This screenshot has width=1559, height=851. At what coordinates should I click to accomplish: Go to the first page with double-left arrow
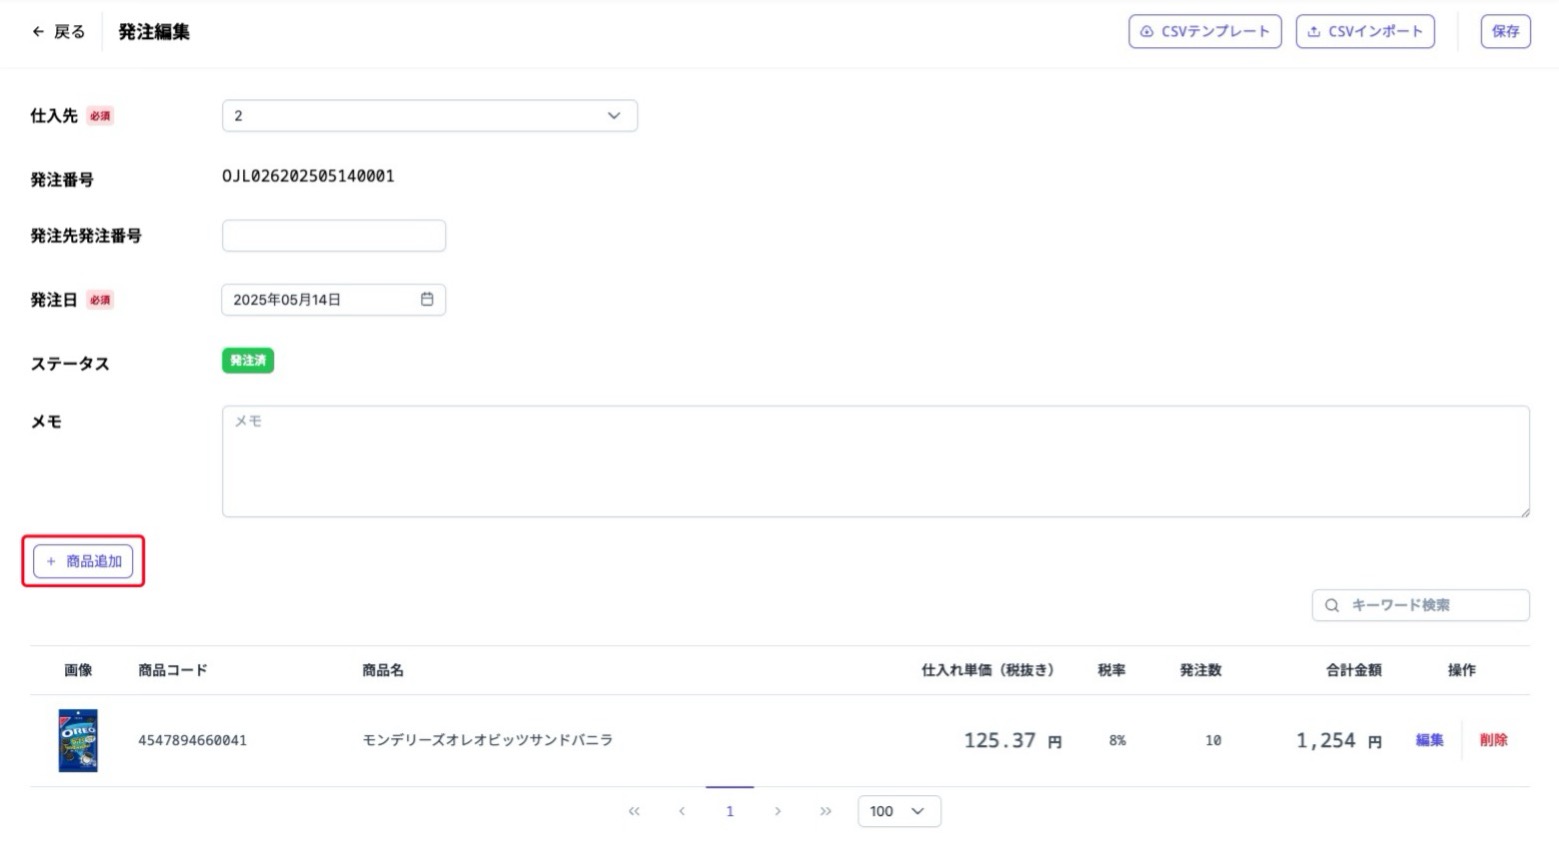coord(634,811)
